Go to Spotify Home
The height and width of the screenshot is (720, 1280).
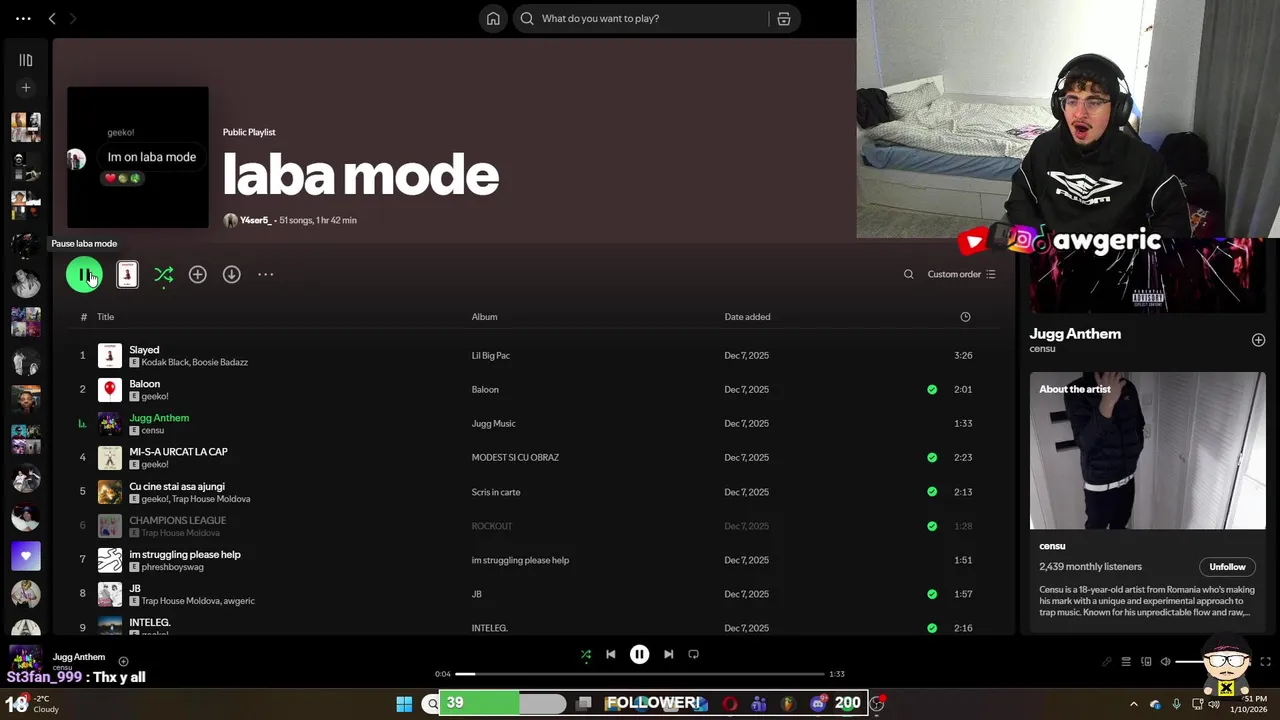(x=493, y=18)
